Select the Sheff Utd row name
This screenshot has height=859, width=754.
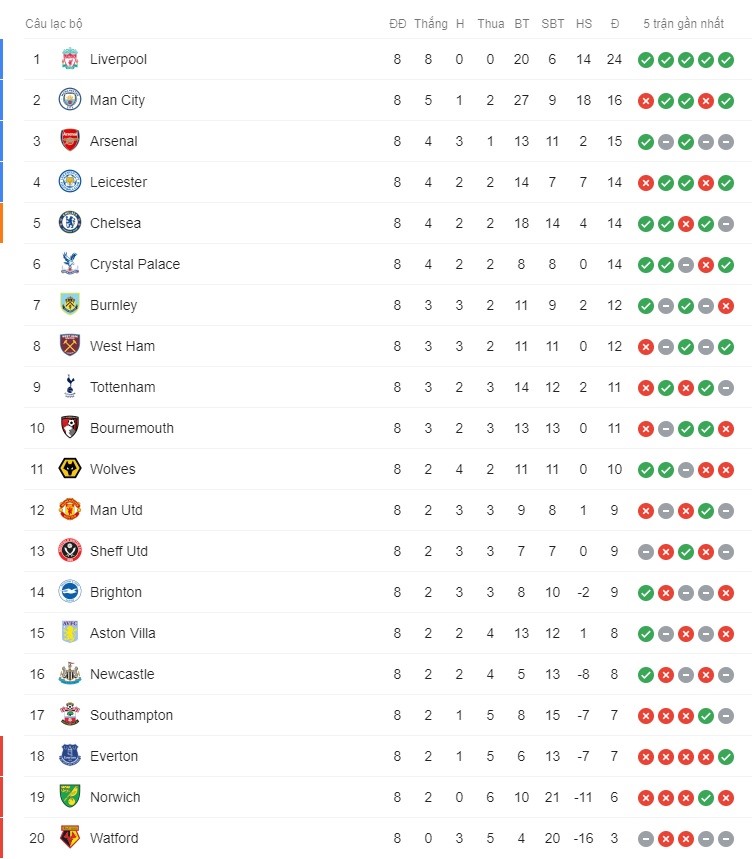(x=119, y=551)
